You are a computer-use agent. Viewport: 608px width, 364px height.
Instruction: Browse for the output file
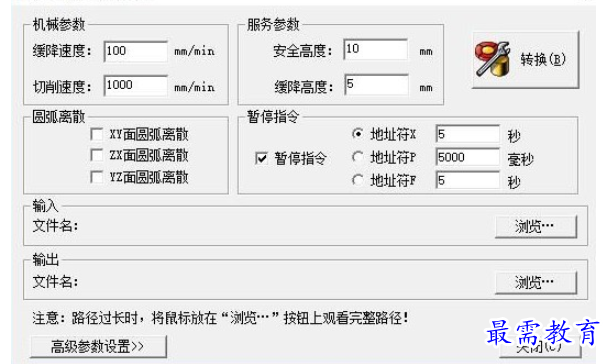(x=536, y=283)
